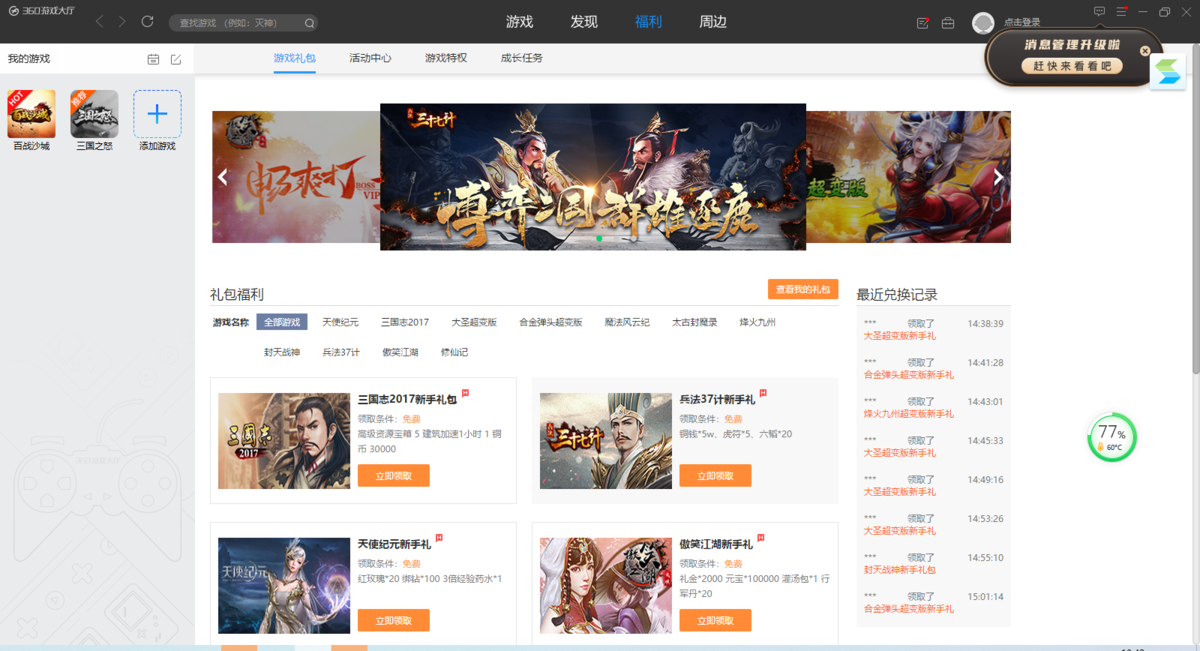Click the user avatar icon
Screen dimensions: 1200x651
[x=983, y=23]
